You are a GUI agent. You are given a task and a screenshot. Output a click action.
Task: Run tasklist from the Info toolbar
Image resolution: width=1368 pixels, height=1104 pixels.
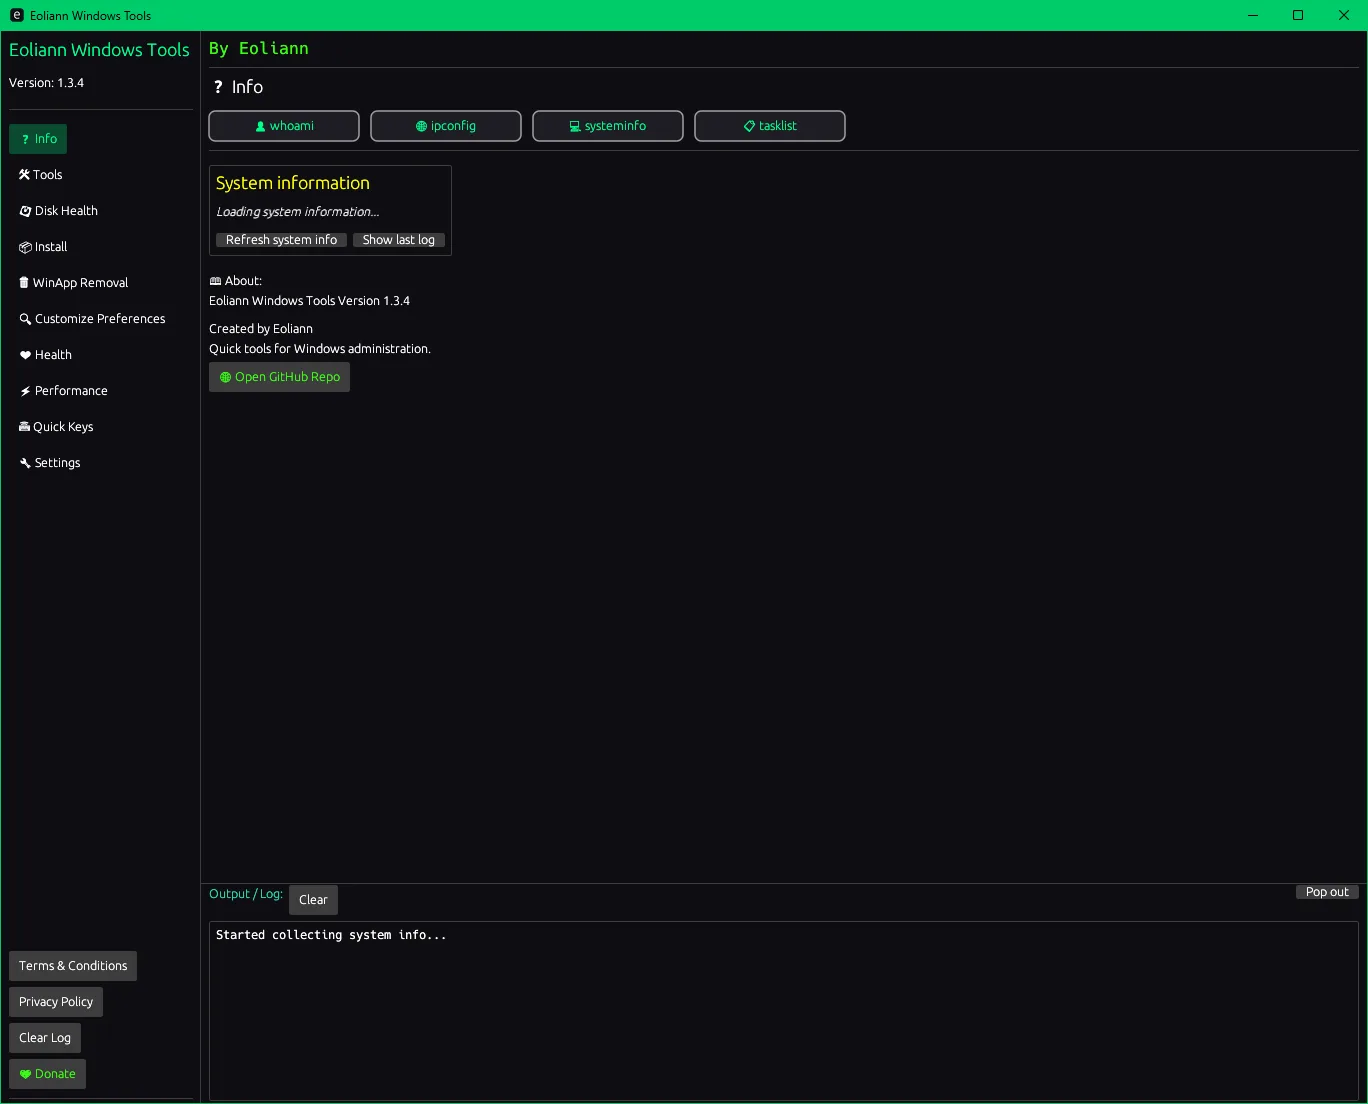(770, 126)
